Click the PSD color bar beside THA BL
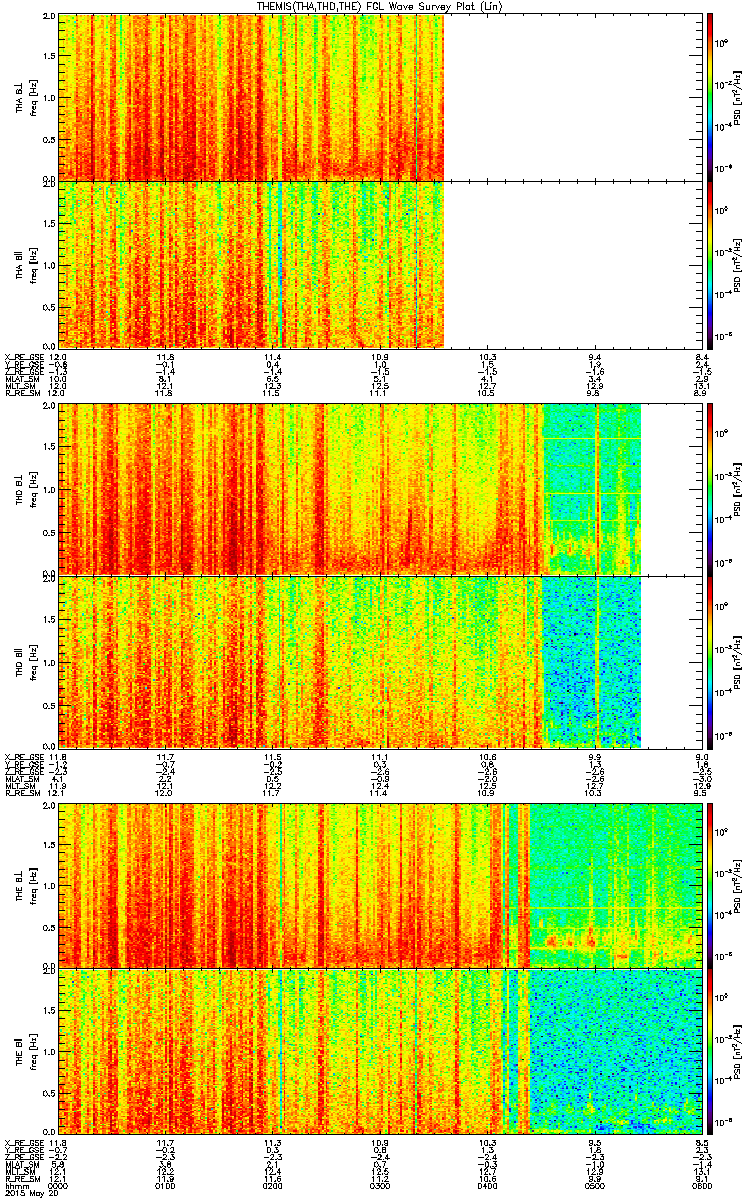The image size is (750, 1200). (x=710, y=96)
